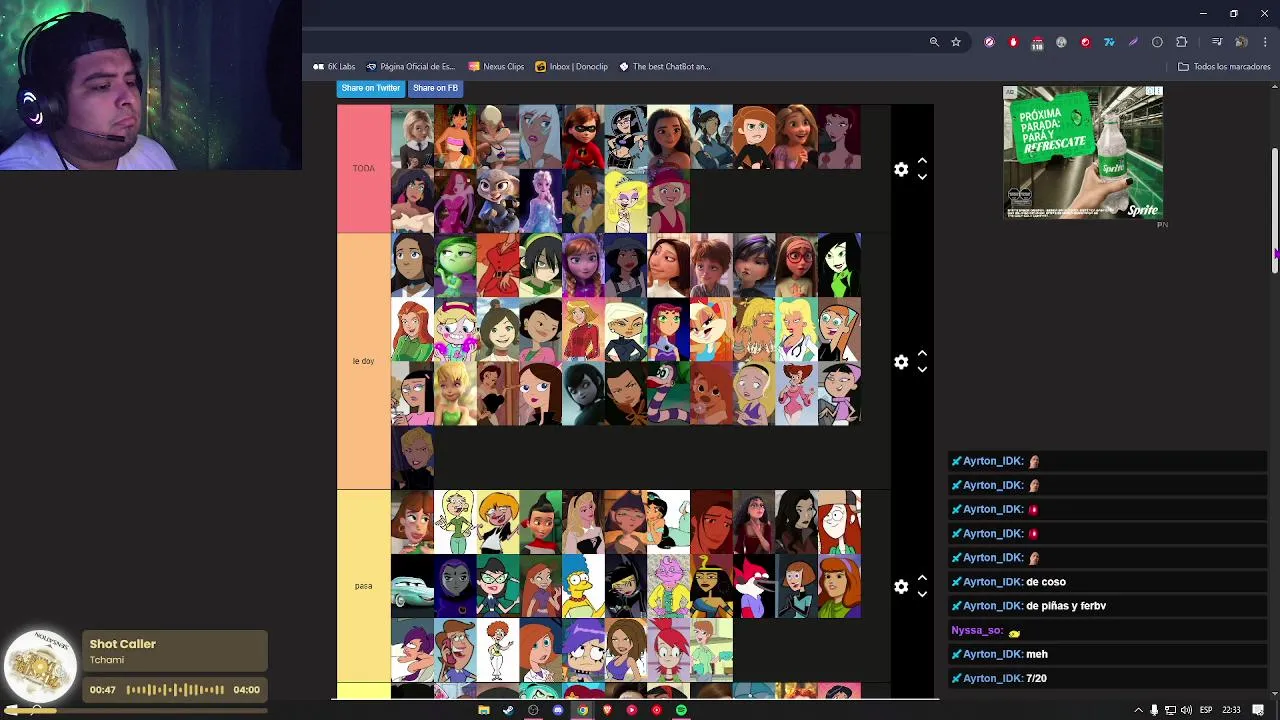
Task: Select the Marge Simpson character image
Action: [x=583, y=587]
